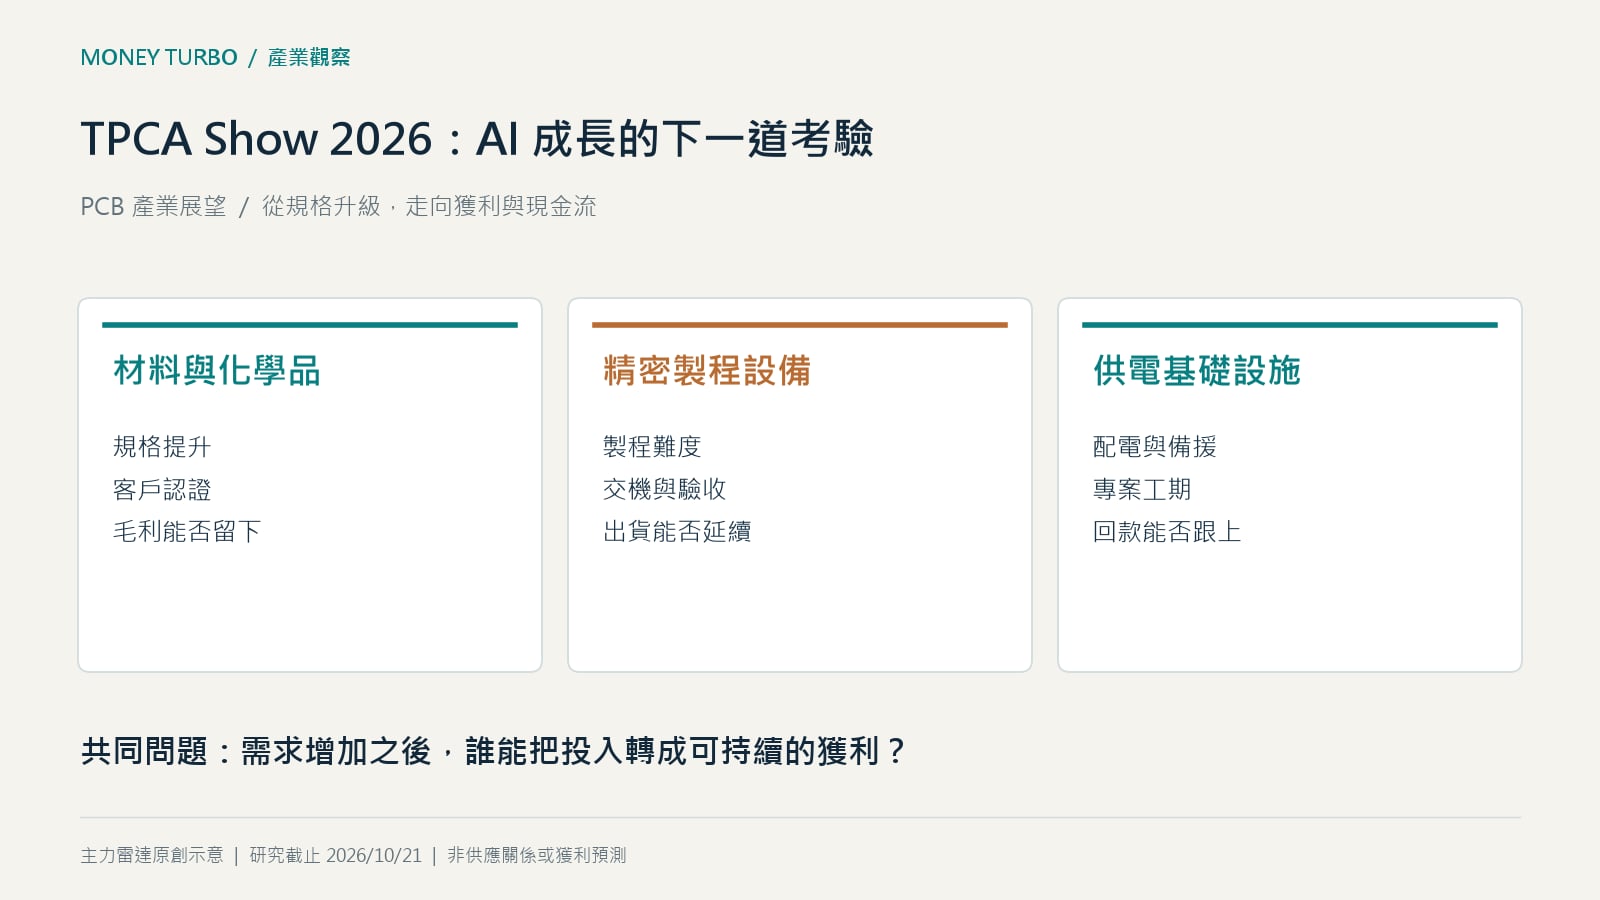
Task: Click the line 規格提升
Action: click(162, 446)
